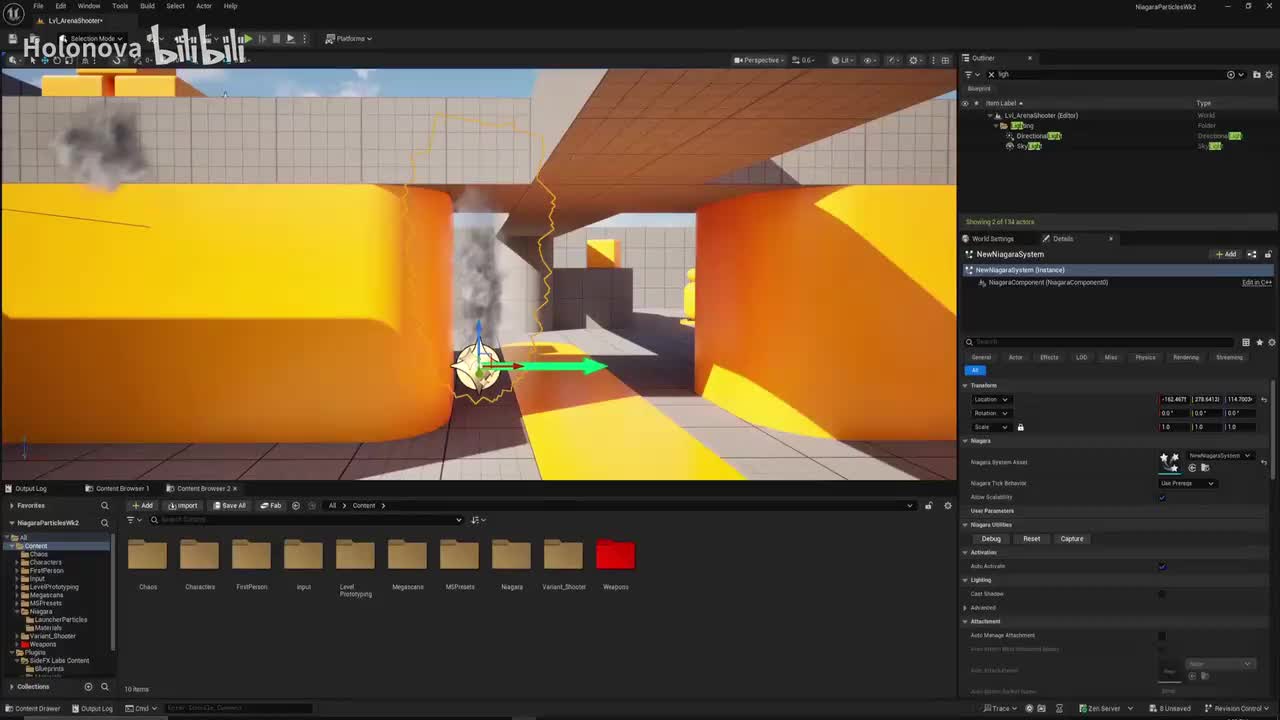The image size is (1280, 720).
Task: Open the Rotation type dropdown
Action: click(x=992, y=413)
